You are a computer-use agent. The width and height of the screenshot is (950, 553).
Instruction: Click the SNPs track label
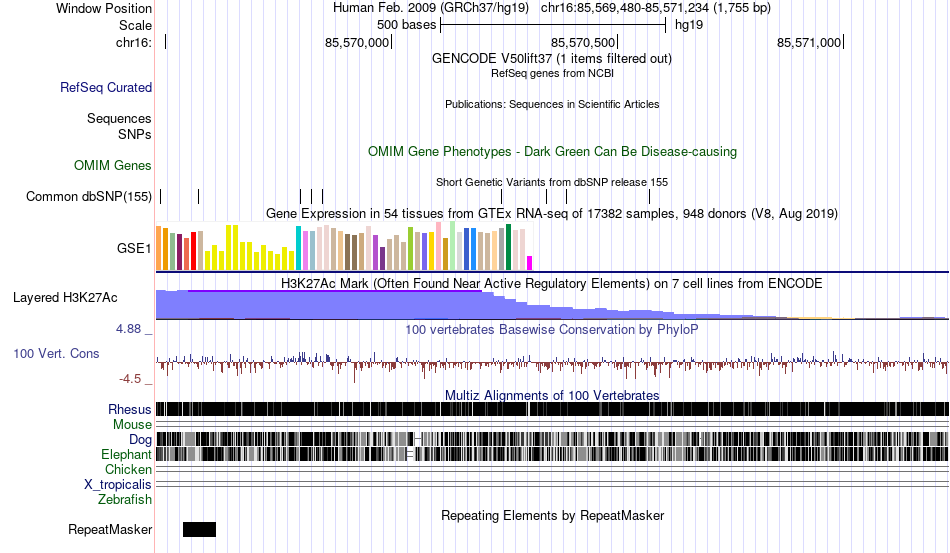click(x=135, y=134)
